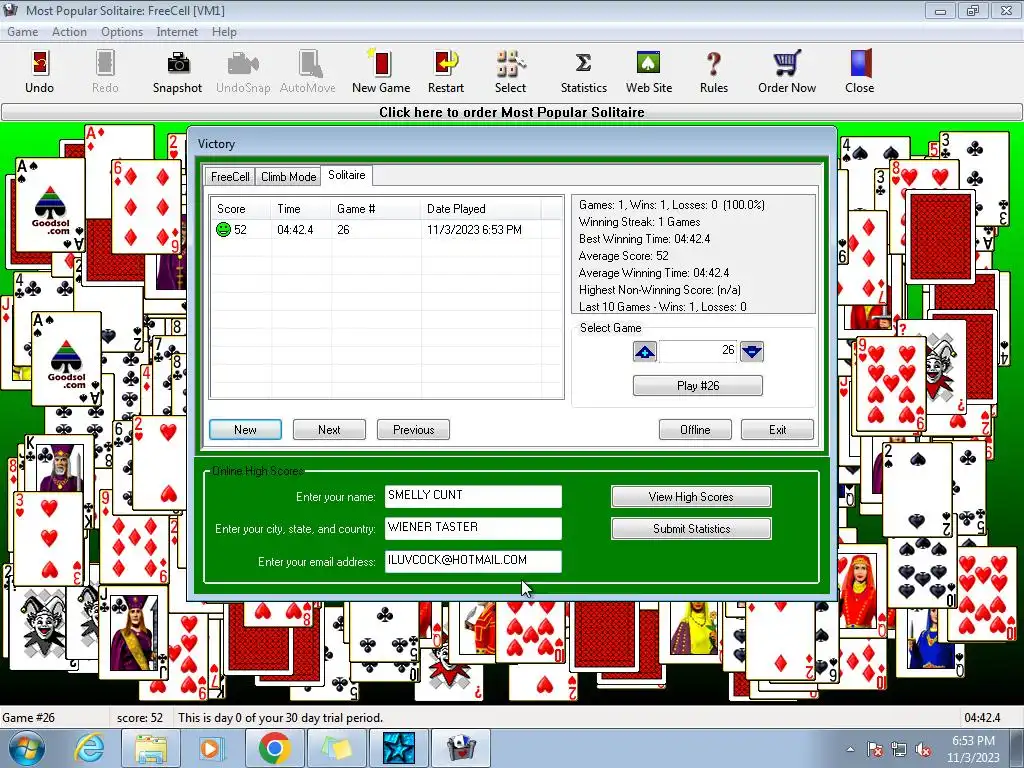Image resolution: width=1024 pixels, height=768 pixels.
Task: Click the Play #26 button
Action: click(697, 385)
